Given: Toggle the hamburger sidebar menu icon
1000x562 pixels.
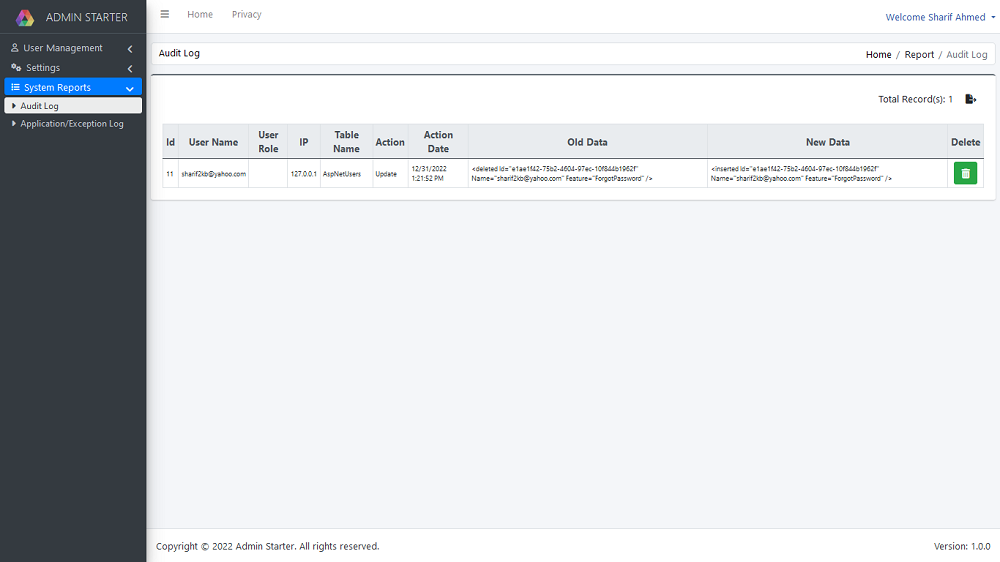Looking at the screenshot, I should click(x=165, y=15).
